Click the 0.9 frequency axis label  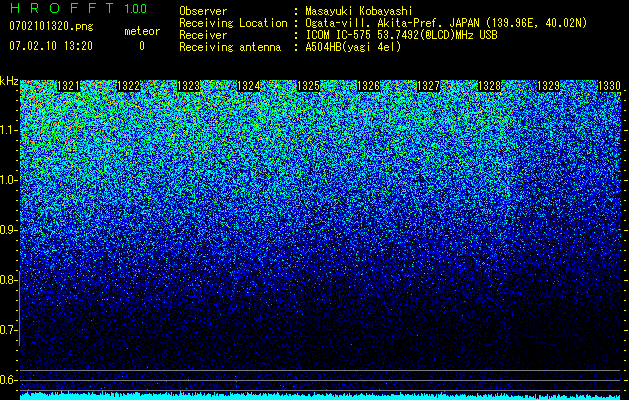point(9,230)
